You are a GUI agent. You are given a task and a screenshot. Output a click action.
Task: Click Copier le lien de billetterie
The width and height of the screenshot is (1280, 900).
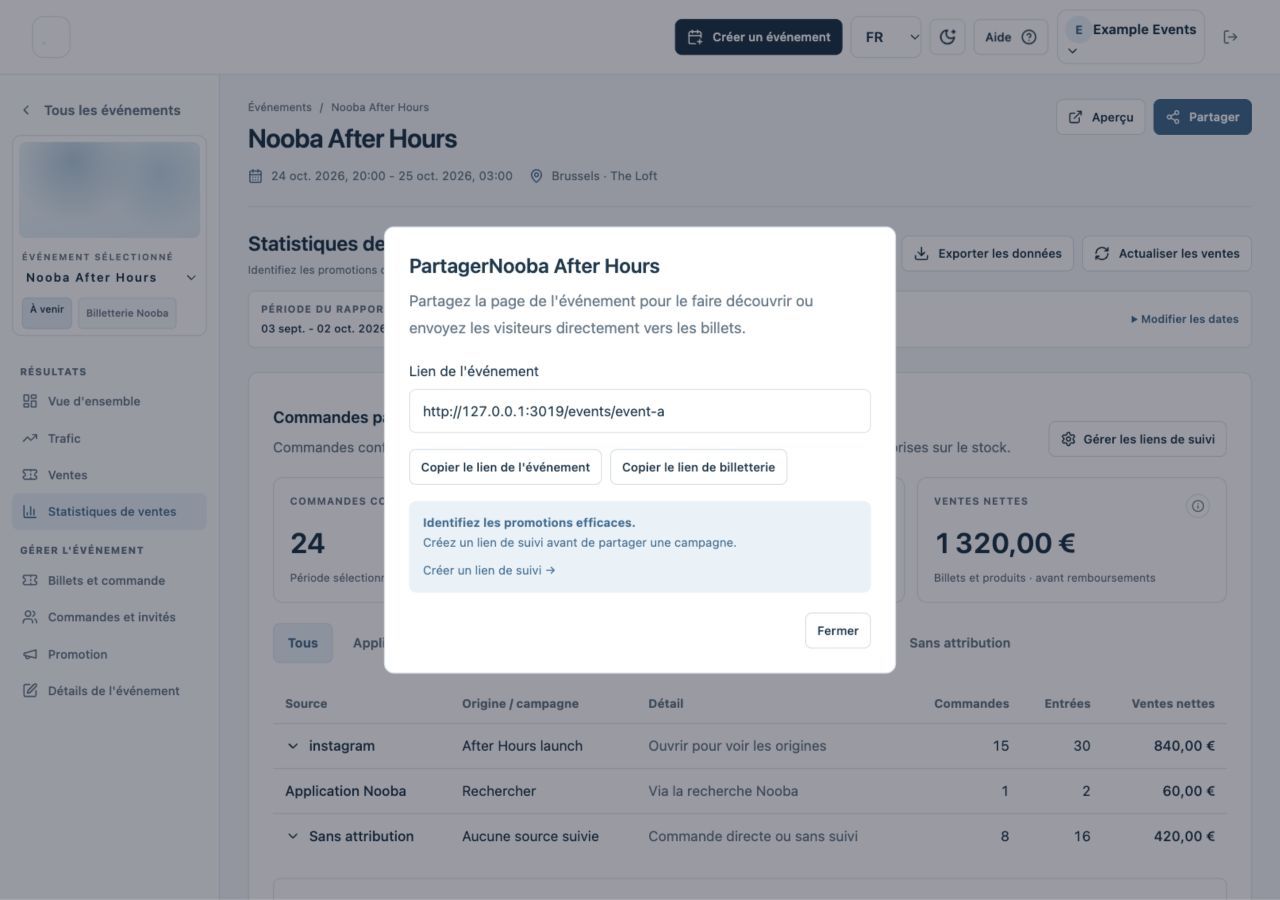click(x=698, y=467)
